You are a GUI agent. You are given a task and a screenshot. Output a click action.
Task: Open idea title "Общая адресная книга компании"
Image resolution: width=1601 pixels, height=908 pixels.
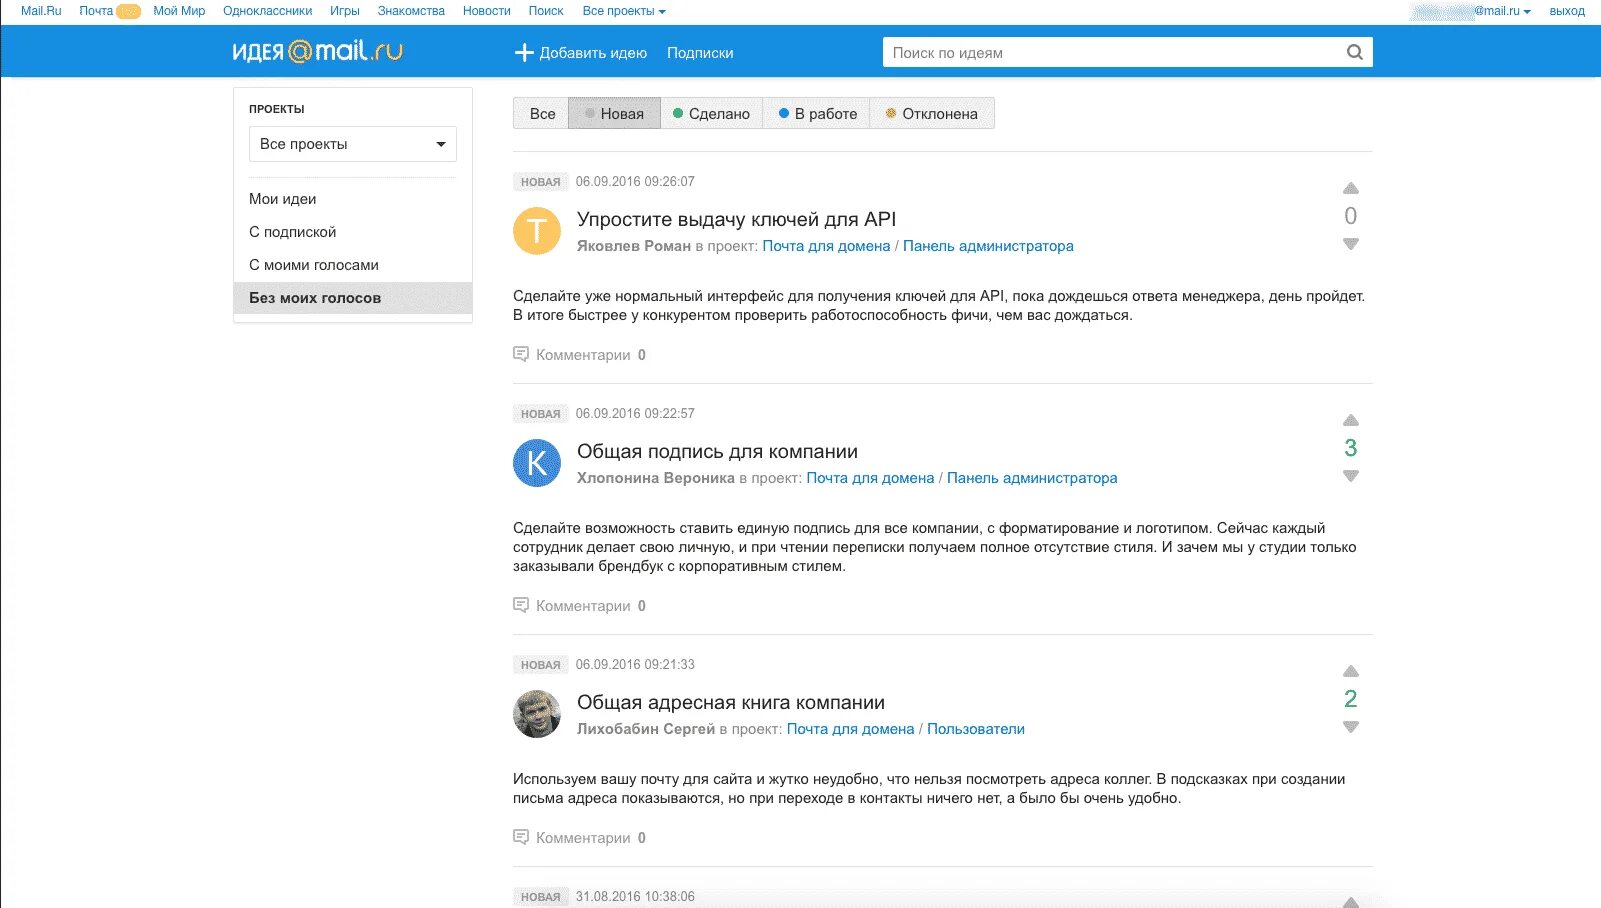[731, 702]
